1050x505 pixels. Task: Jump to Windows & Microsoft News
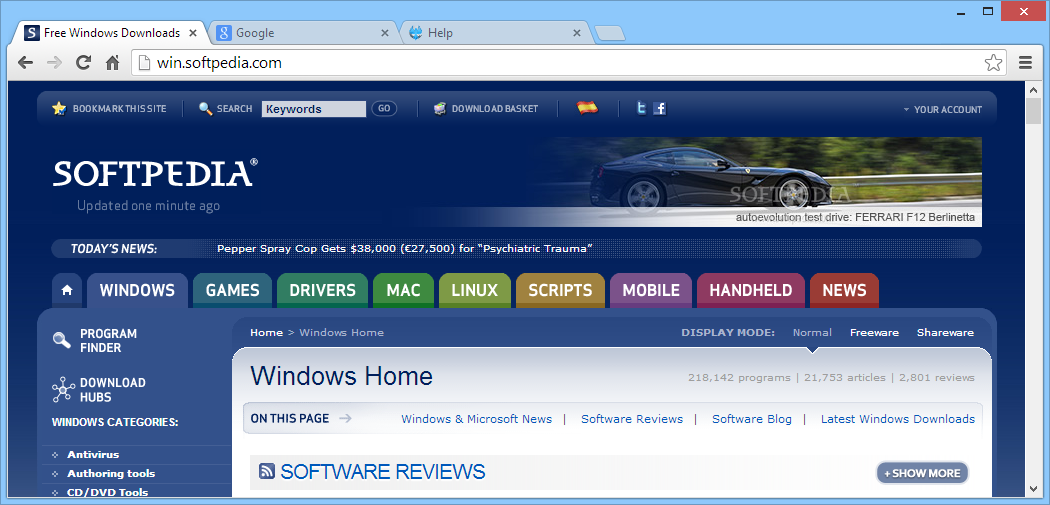coord(477,419)
